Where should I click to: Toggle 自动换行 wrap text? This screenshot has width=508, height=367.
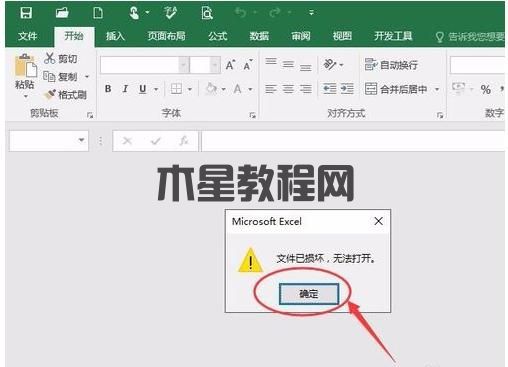click(x=391, y=65)
